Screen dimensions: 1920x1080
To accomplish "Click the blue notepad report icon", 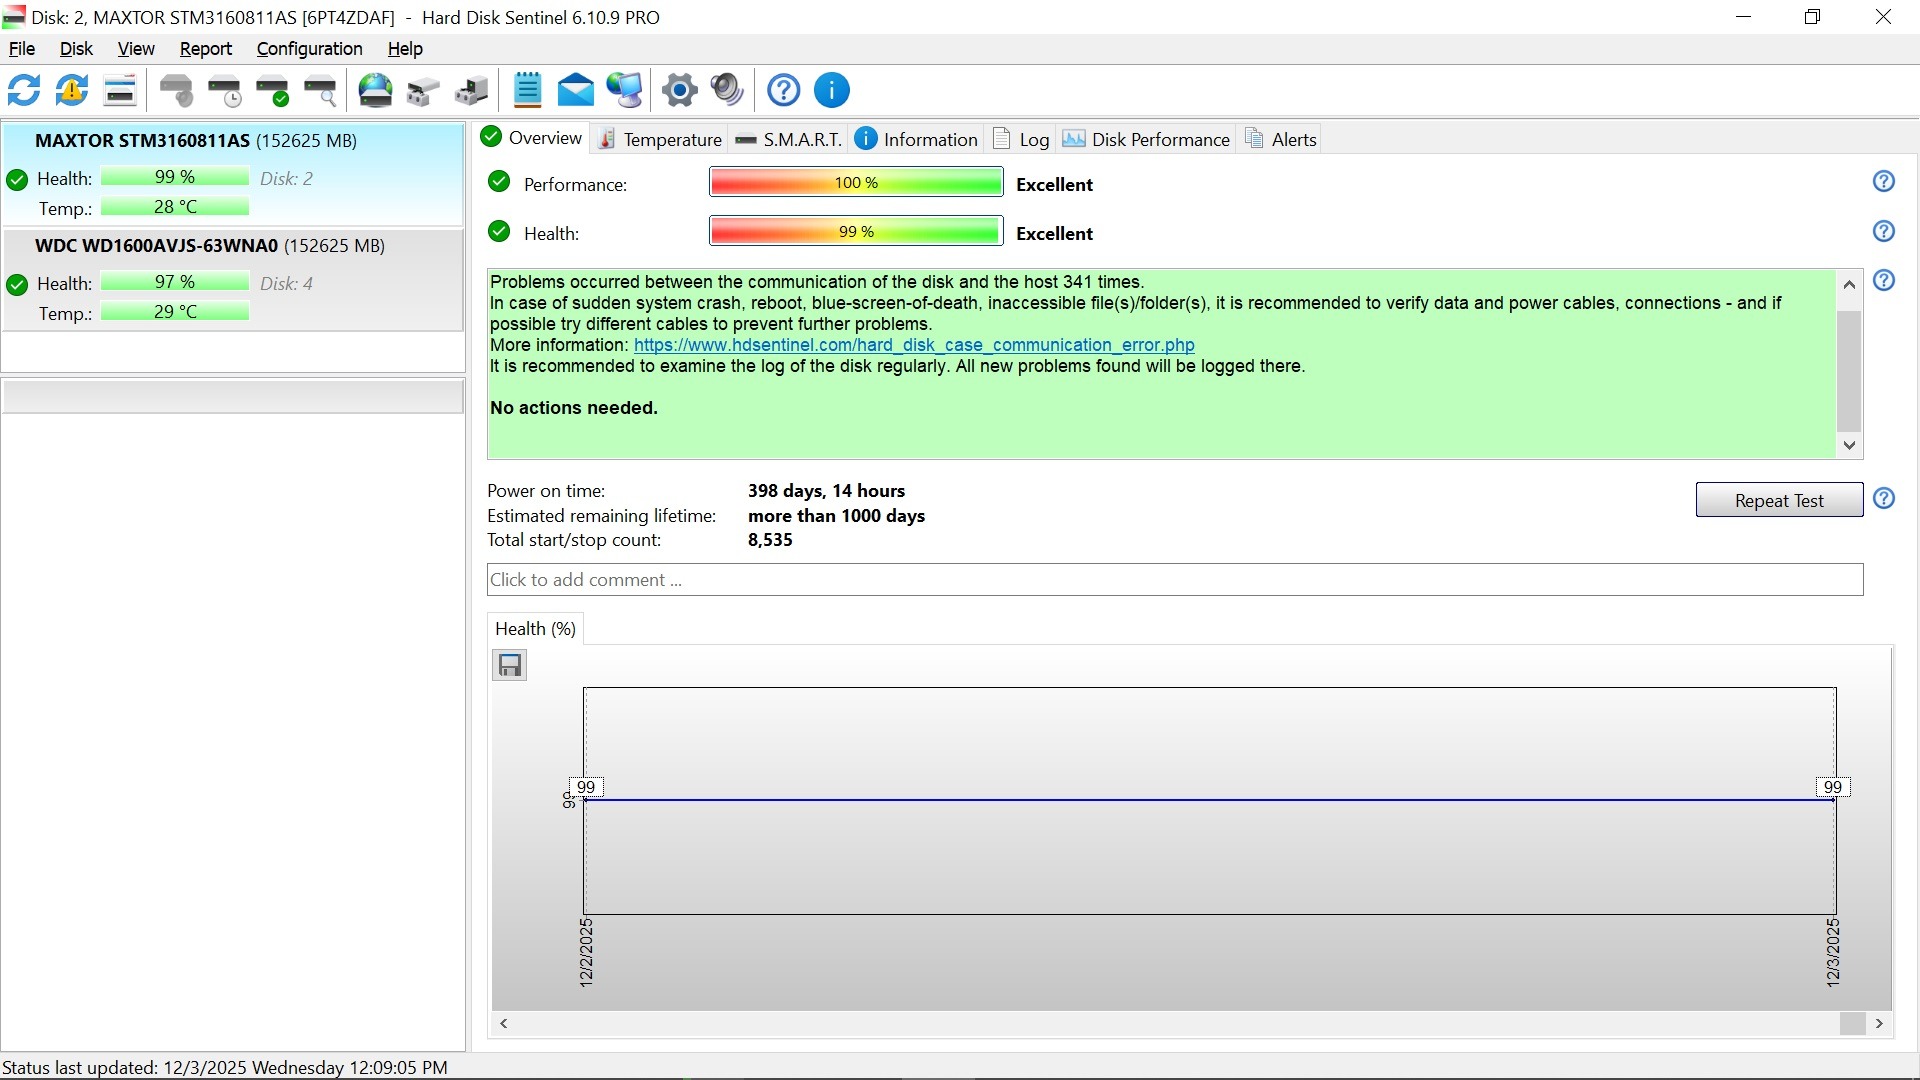I will click(x=527, y=91).
